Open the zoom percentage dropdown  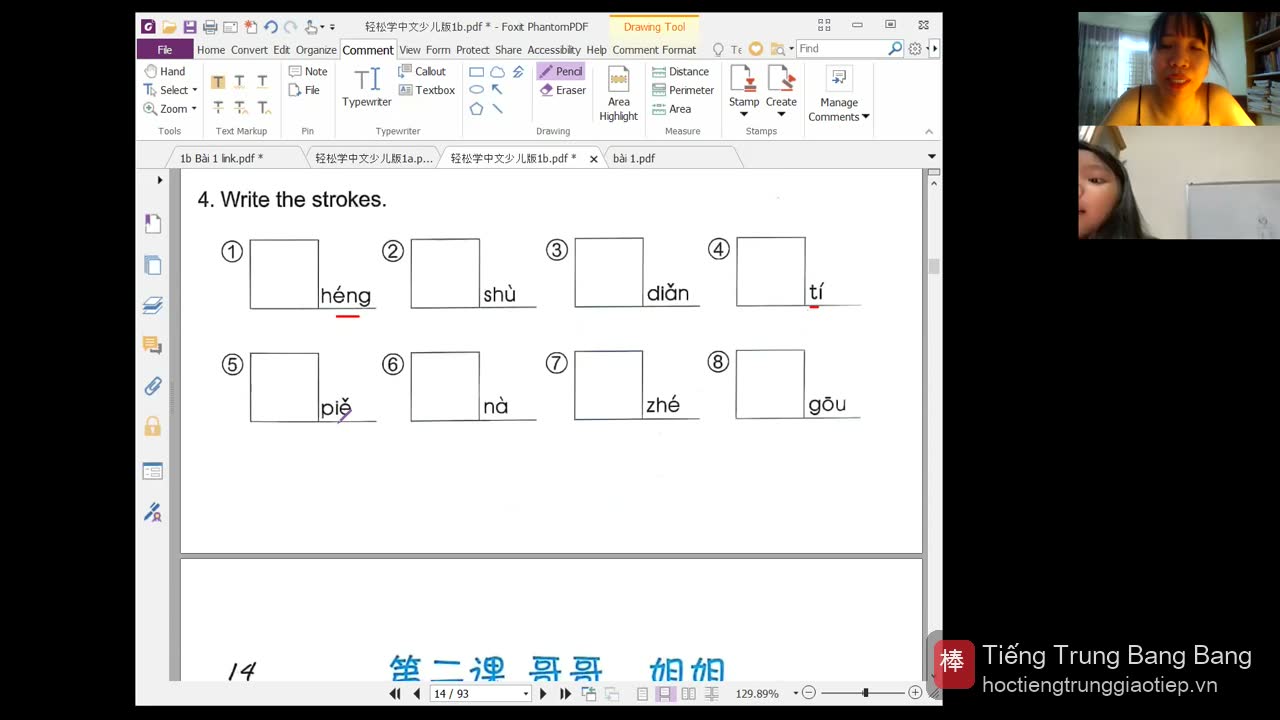(x=796, y=693)
